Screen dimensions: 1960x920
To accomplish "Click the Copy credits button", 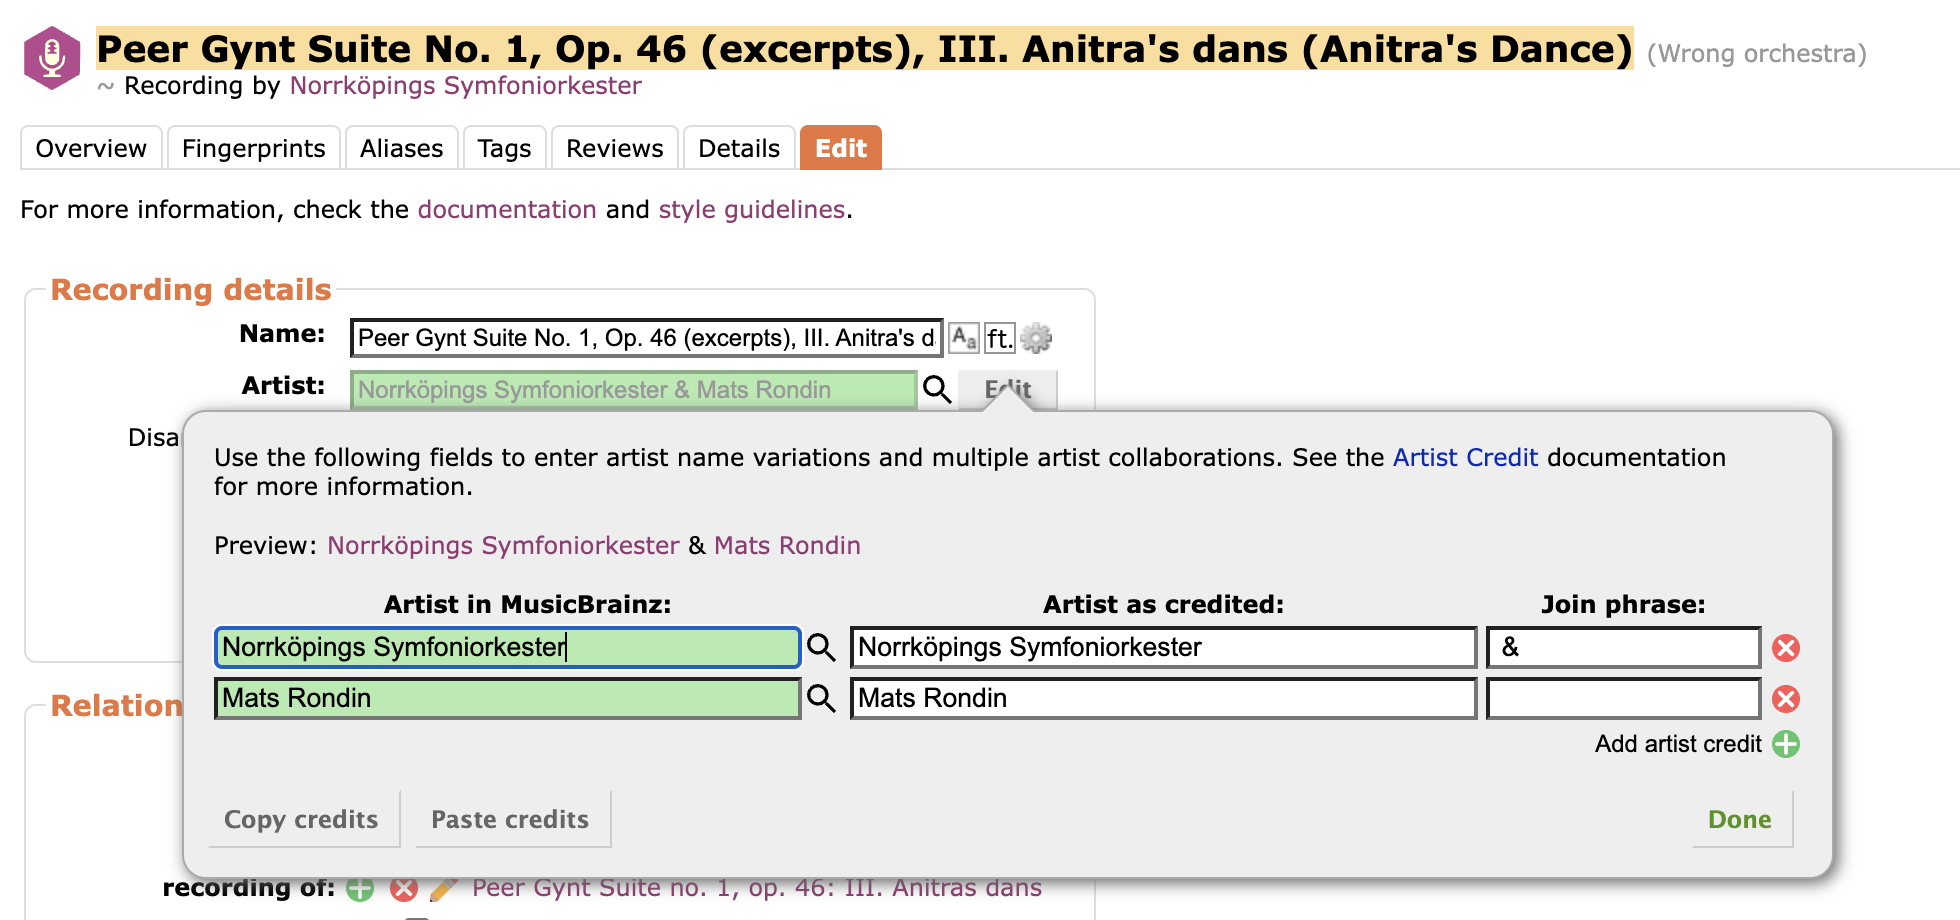I will pos(301,819).
